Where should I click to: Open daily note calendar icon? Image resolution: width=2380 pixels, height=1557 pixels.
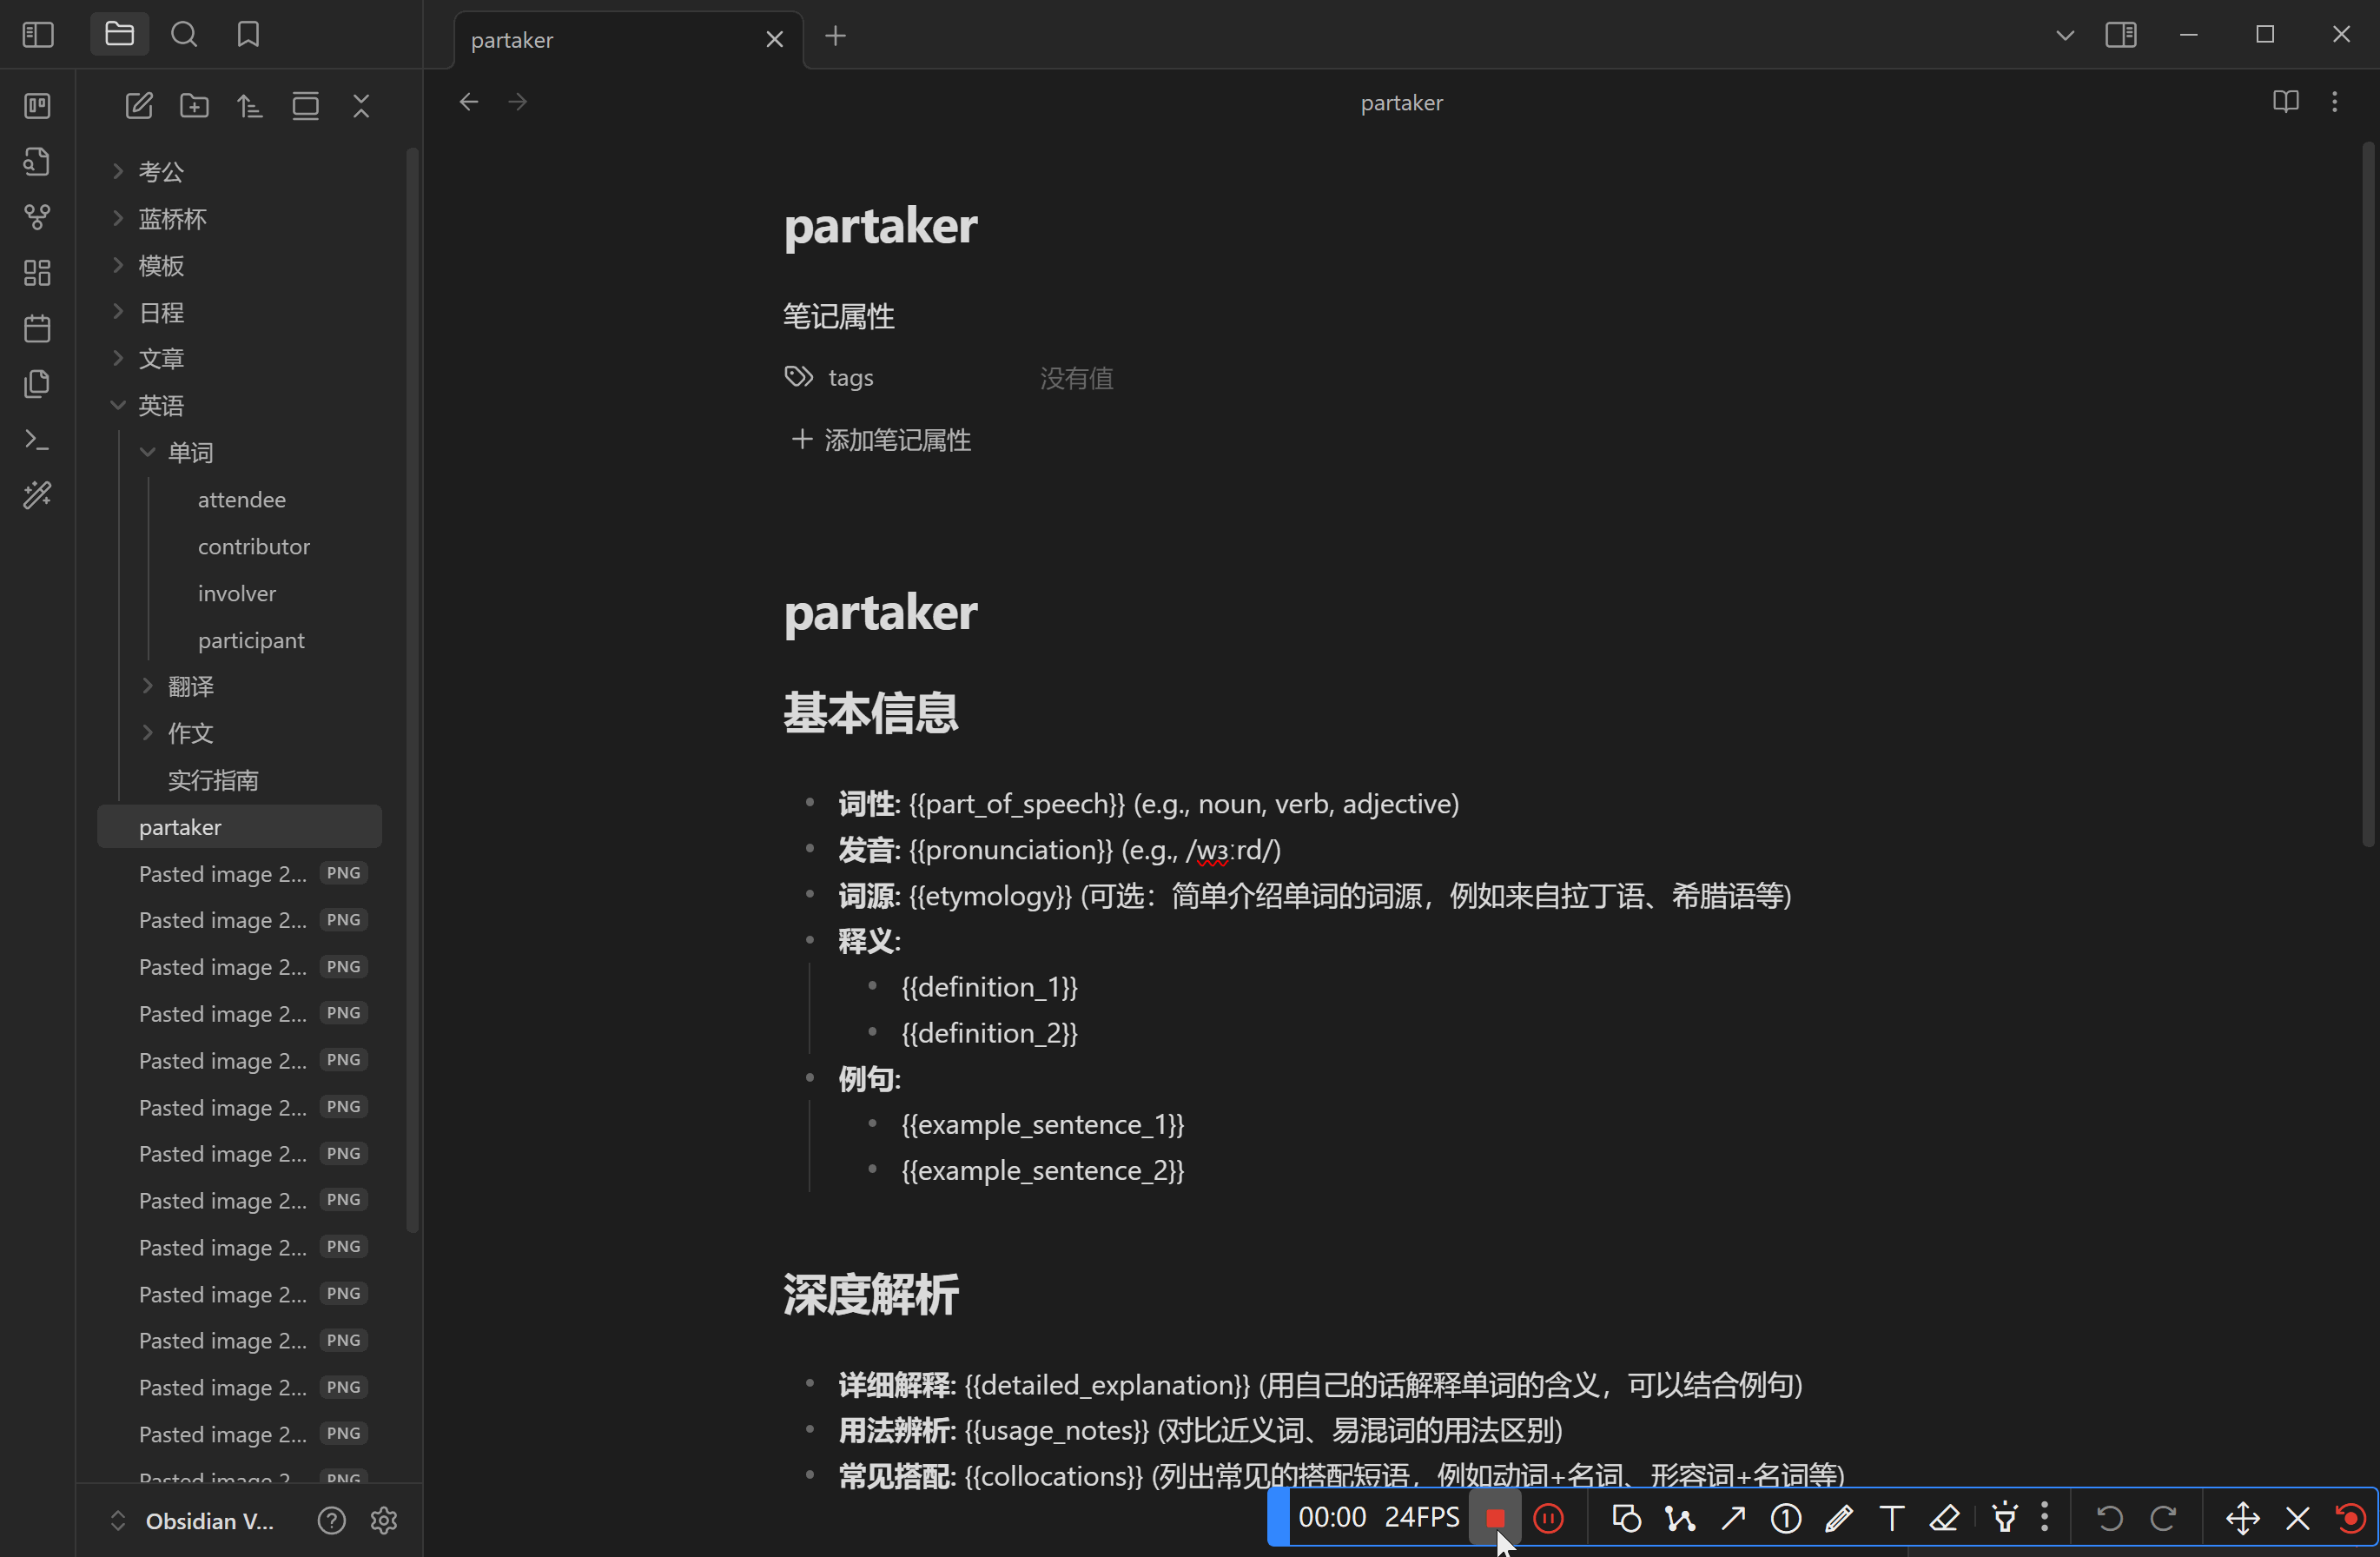[x=37, y=328]
